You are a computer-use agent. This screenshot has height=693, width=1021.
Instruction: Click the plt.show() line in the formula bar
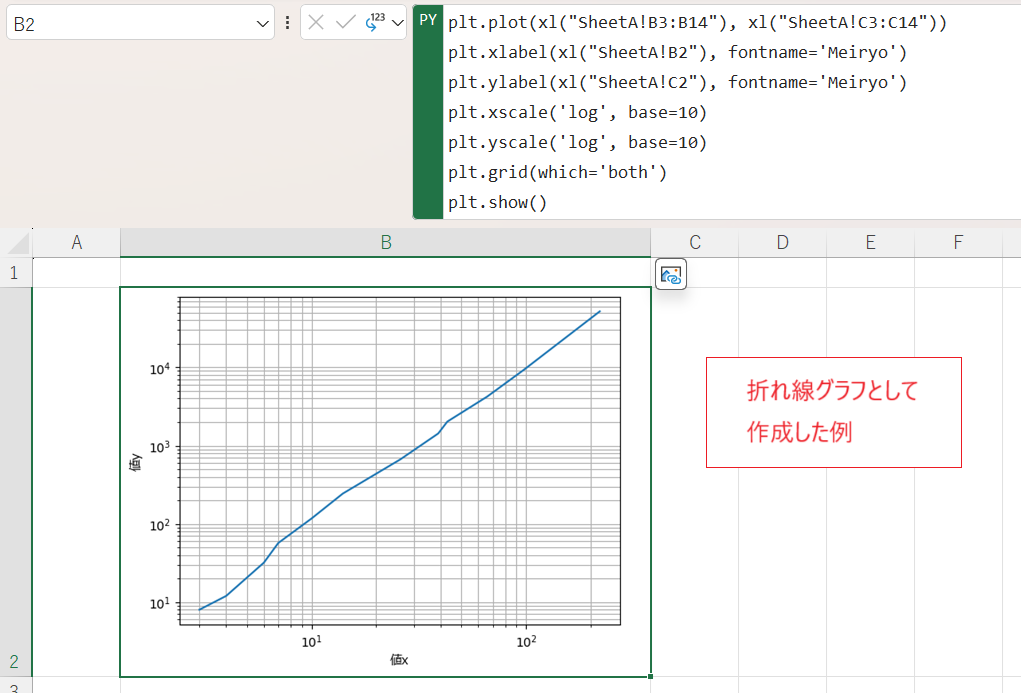pyautogui.click(x=496, y=201)
